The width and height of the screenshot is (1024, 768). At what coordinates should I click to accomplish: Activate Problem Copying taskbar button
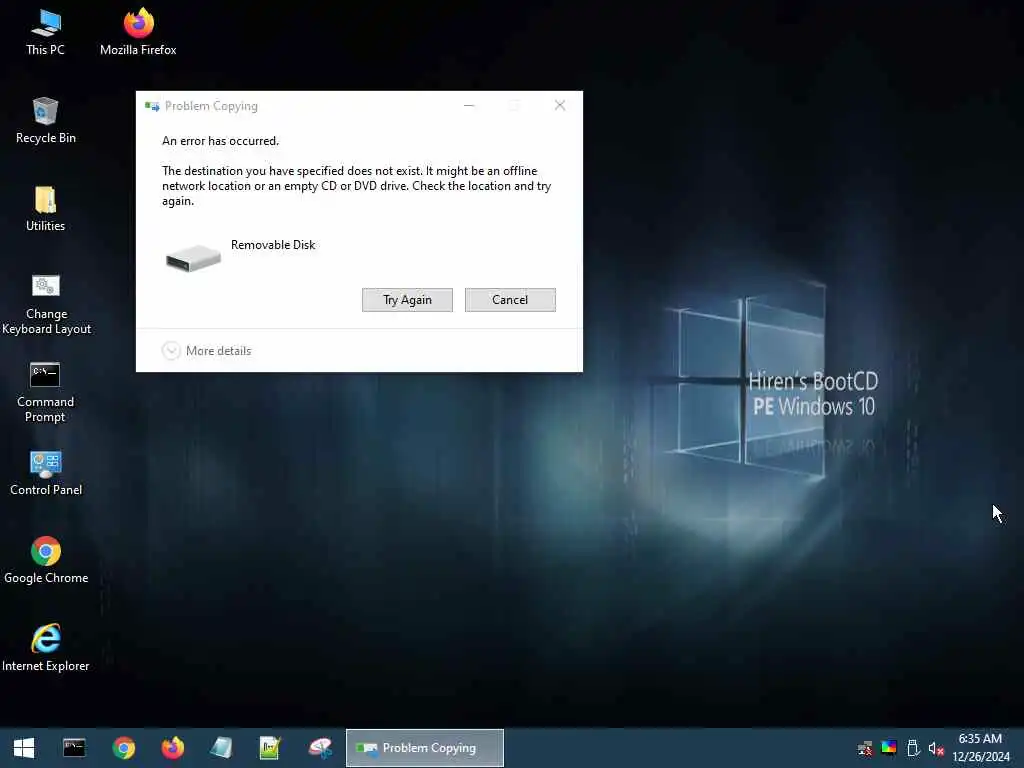424,748
